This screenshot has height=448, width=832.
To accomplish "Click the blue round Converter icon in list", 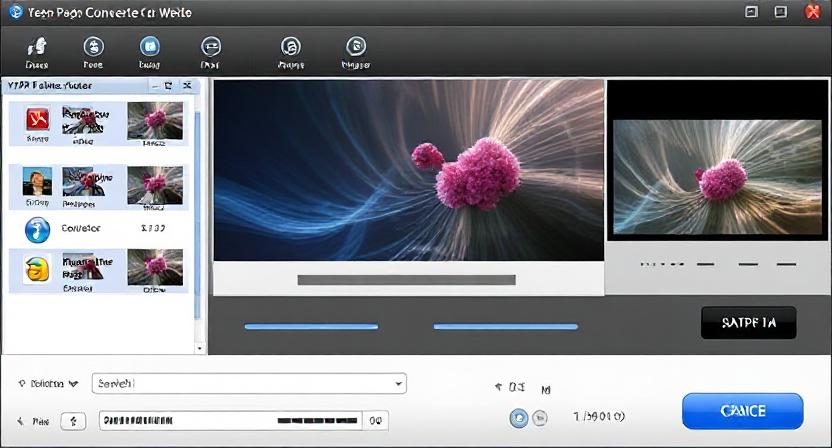I will tap(38, 230).
